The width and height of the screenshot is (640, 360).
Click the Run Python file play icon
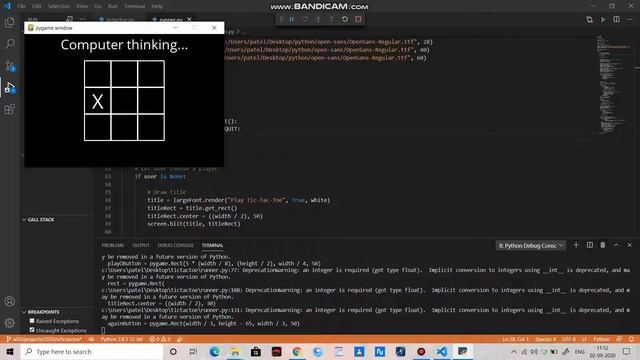point(603,19)
